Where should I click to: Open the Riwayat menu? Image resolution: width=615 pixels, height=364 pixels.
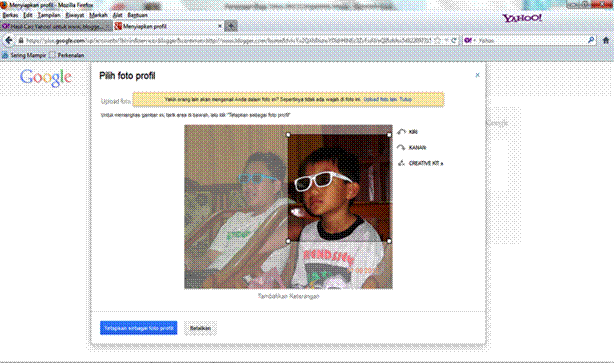coord(75,15)
